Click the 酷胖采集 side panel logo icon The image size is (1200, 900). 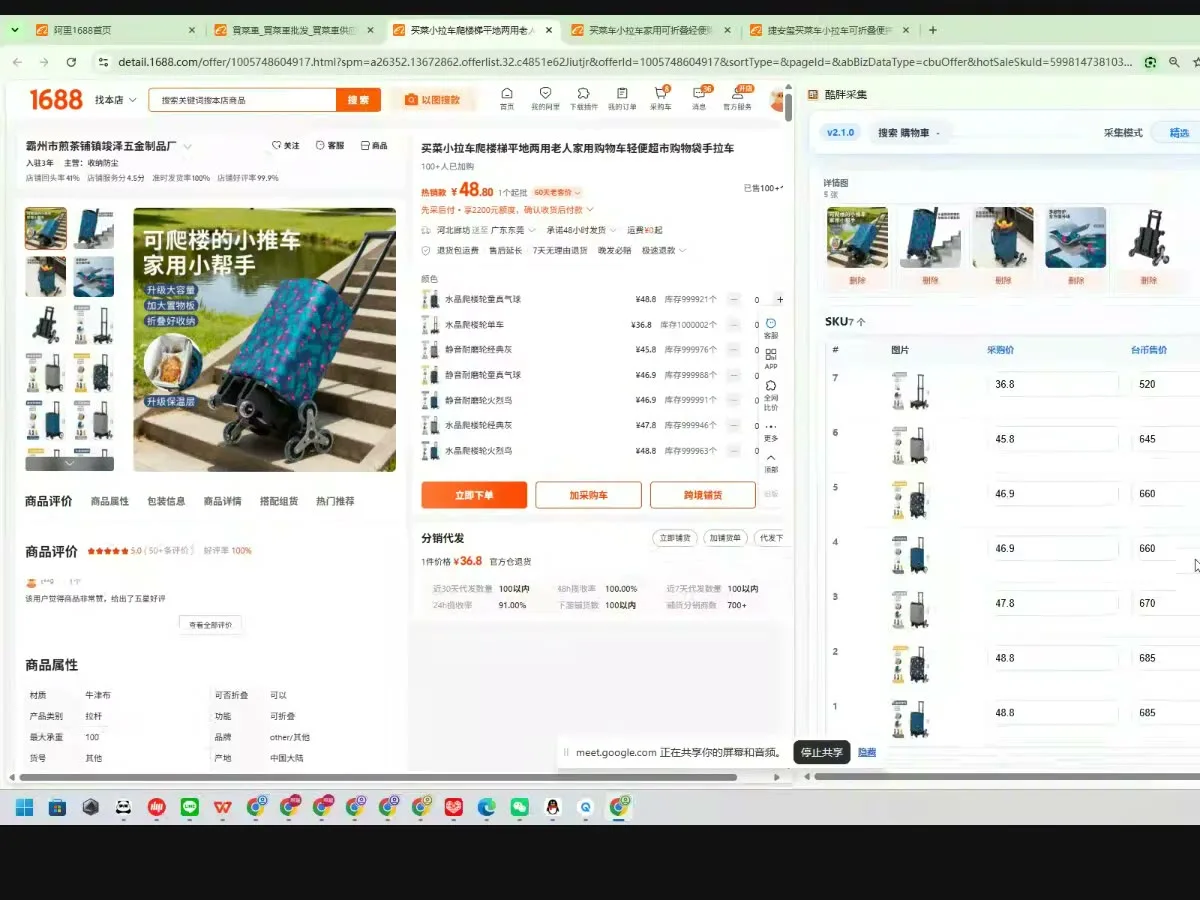(814, 95)
